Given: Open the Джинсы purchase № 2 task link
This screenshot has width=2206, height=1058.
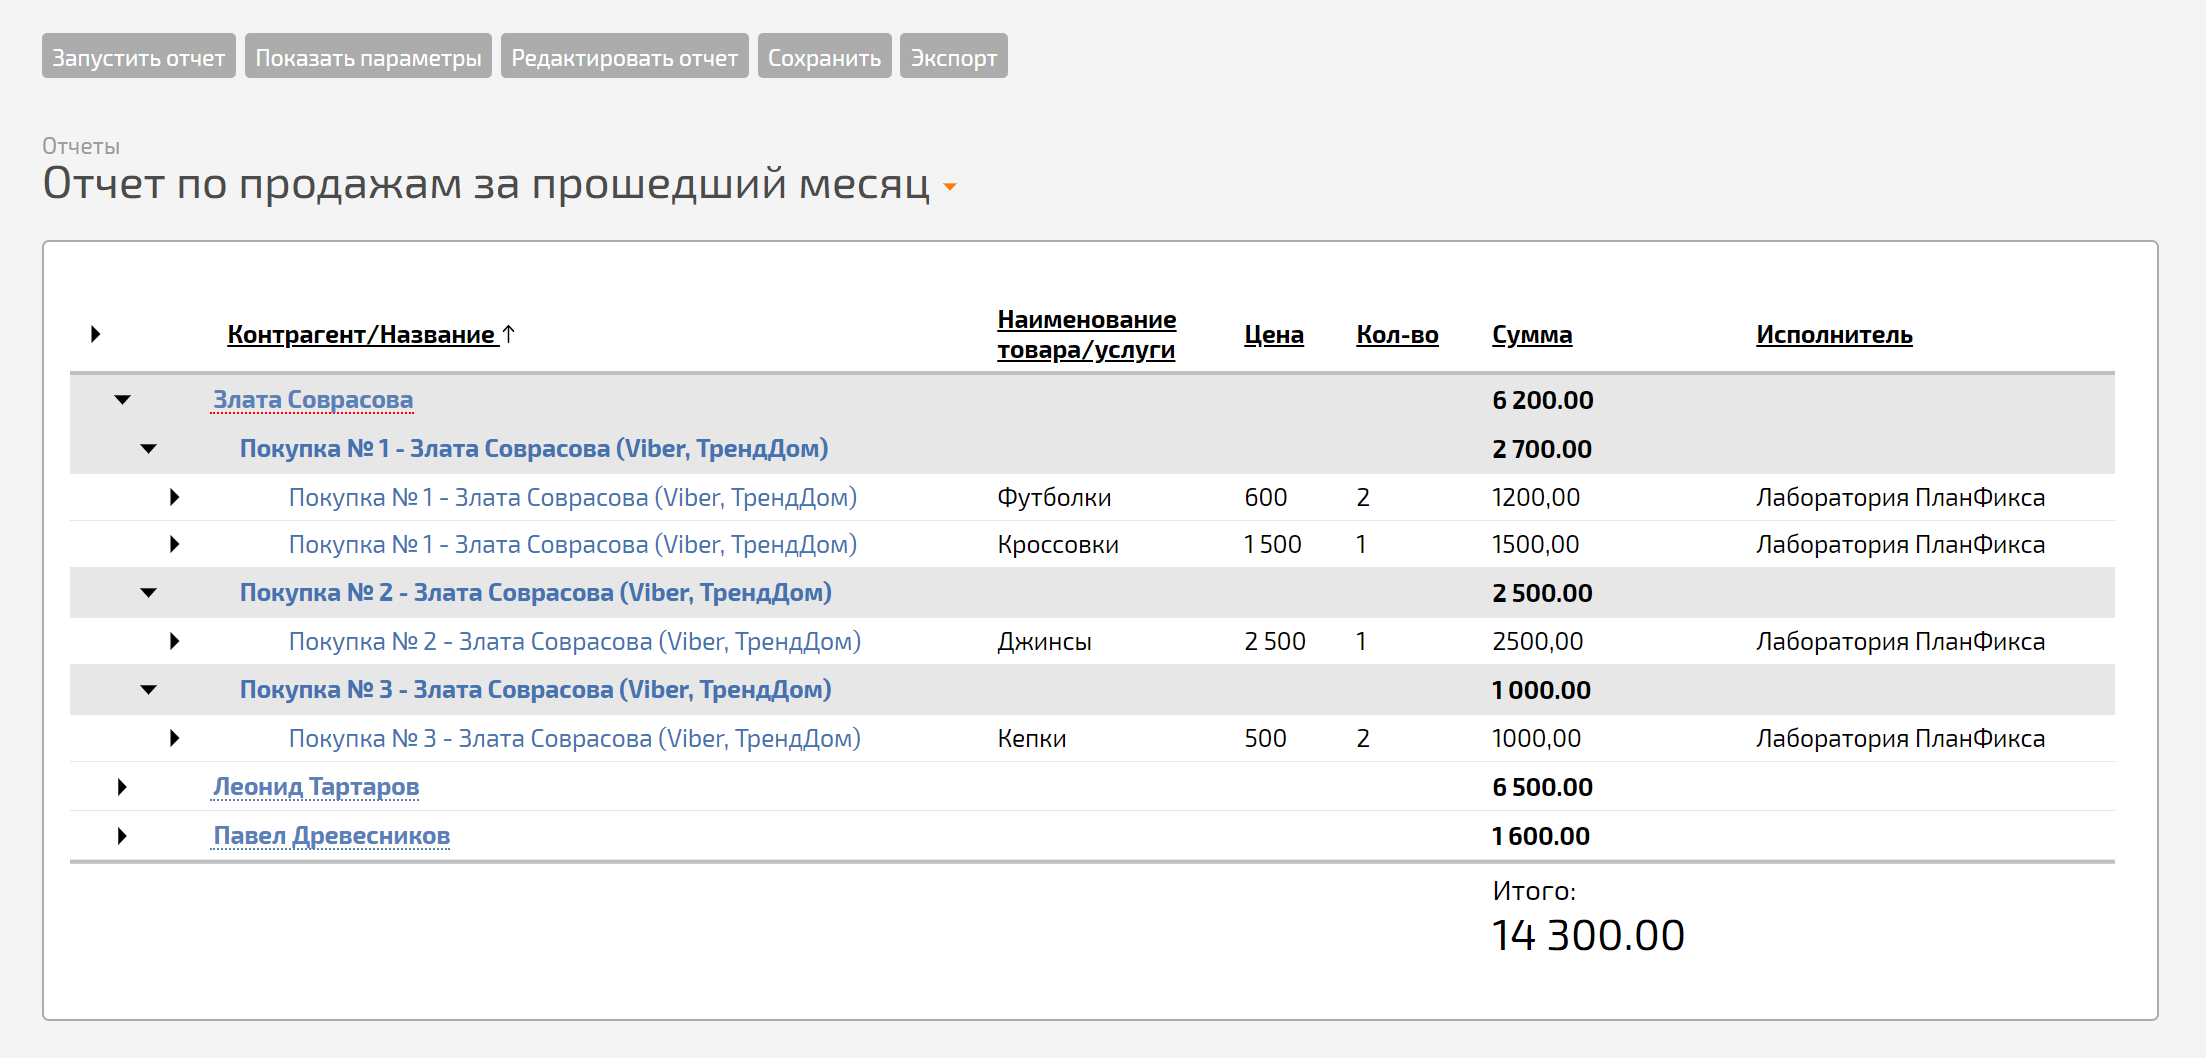Looking at the screenshot, I should coord(575,641).
